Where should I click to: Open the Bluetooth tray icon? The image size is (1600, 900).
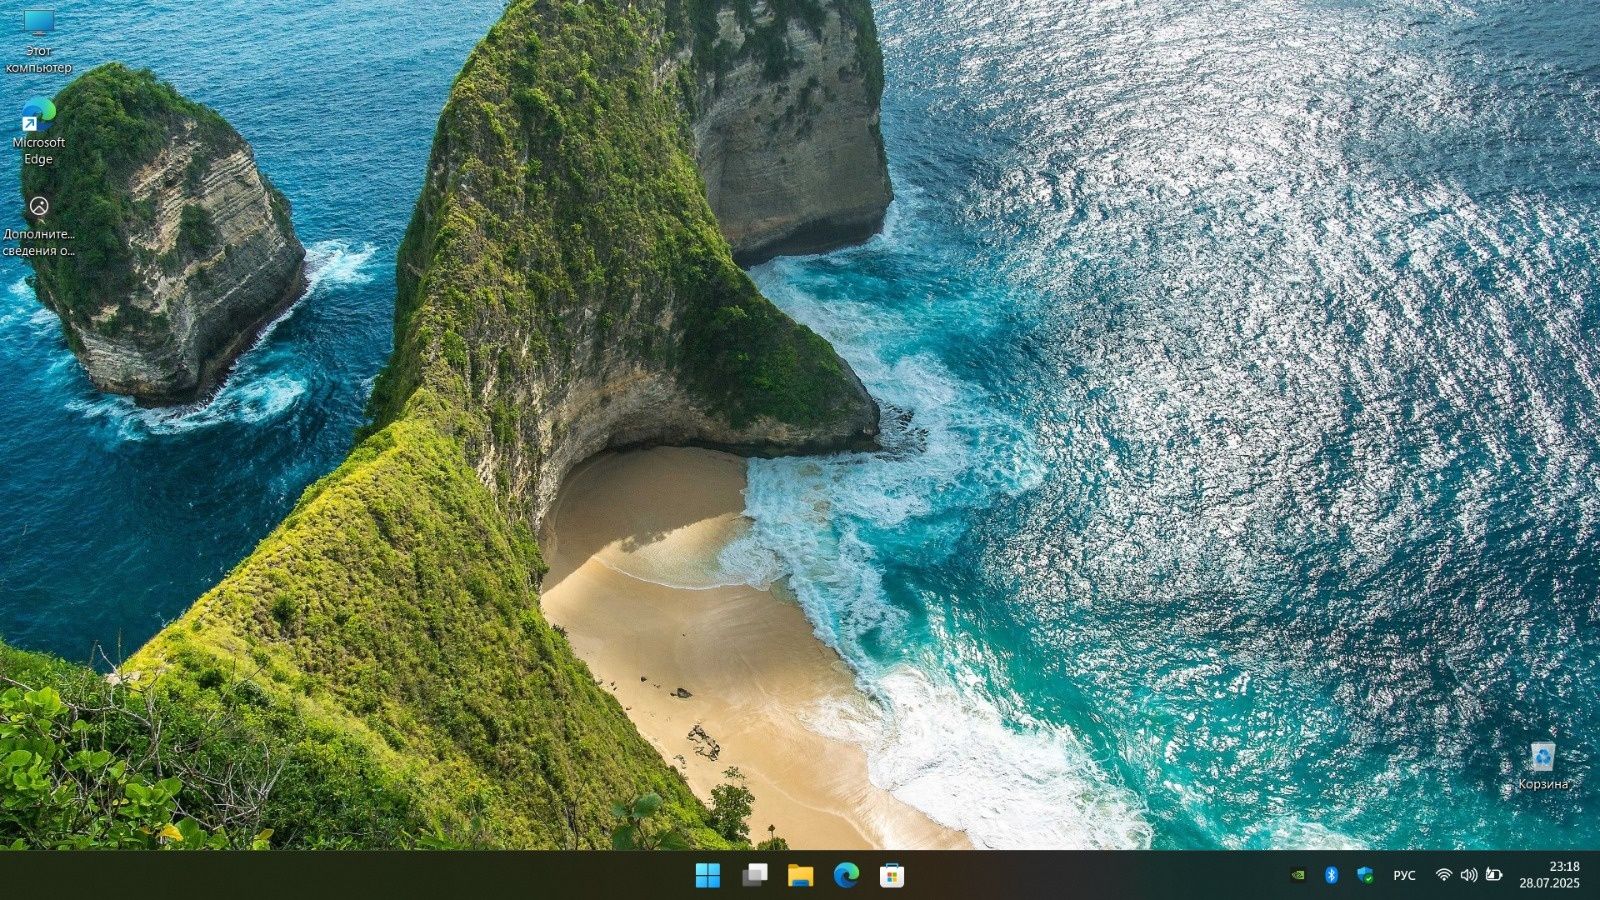coord(1331,875)
